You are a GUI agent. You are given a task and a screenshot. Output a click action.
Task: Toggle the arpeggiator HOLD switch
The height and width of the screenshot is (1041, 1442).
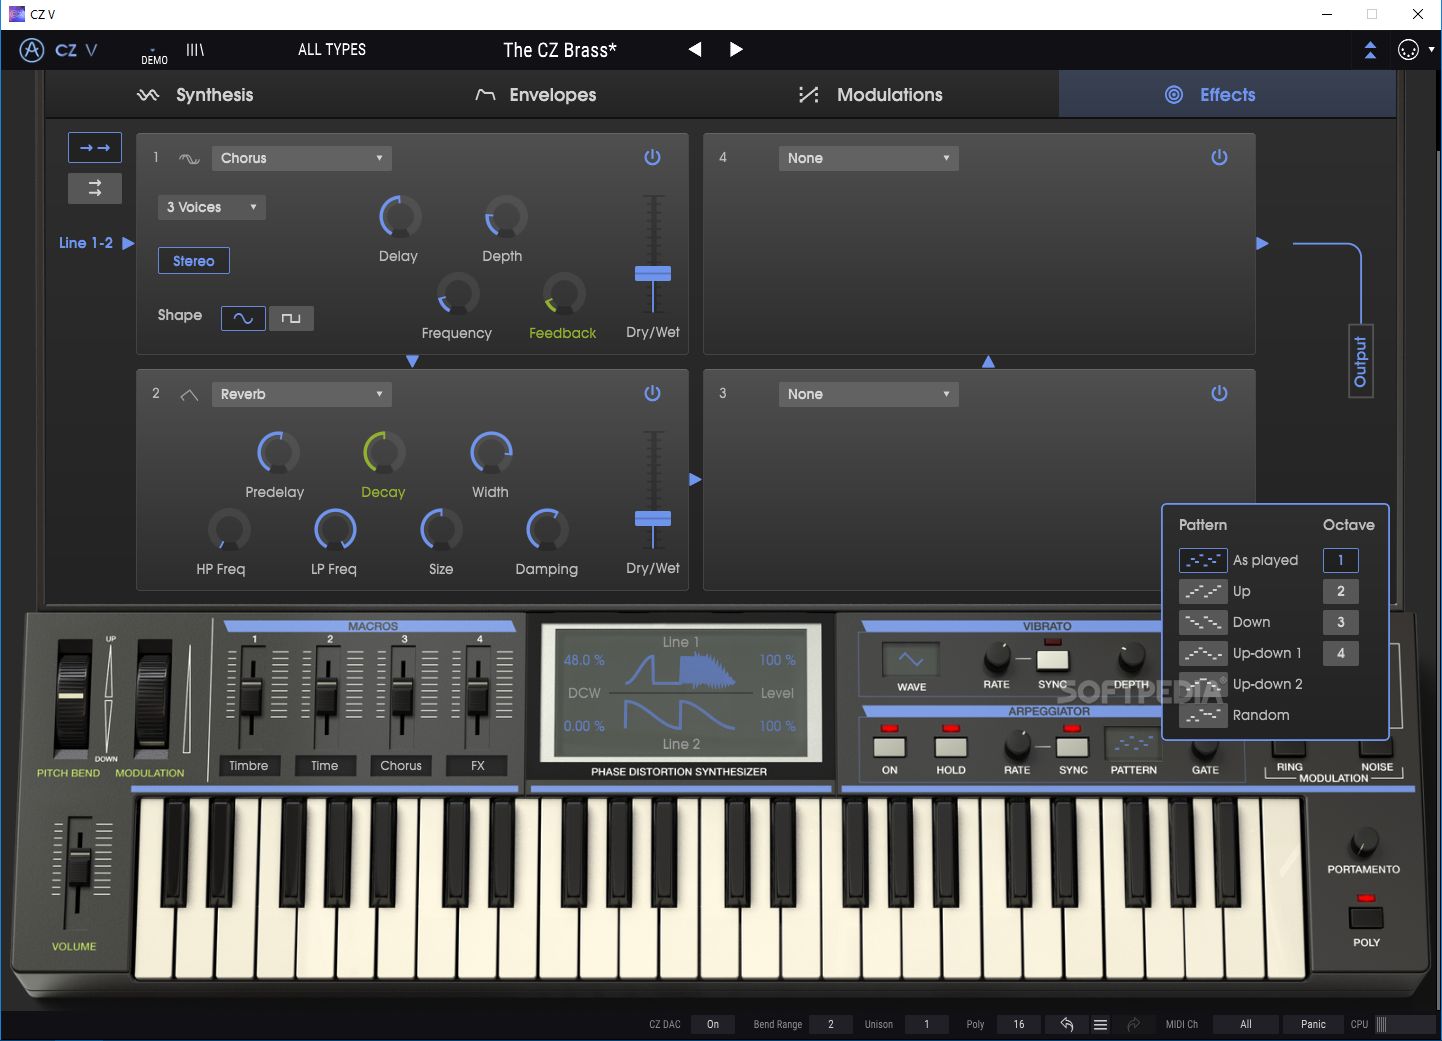950,746
